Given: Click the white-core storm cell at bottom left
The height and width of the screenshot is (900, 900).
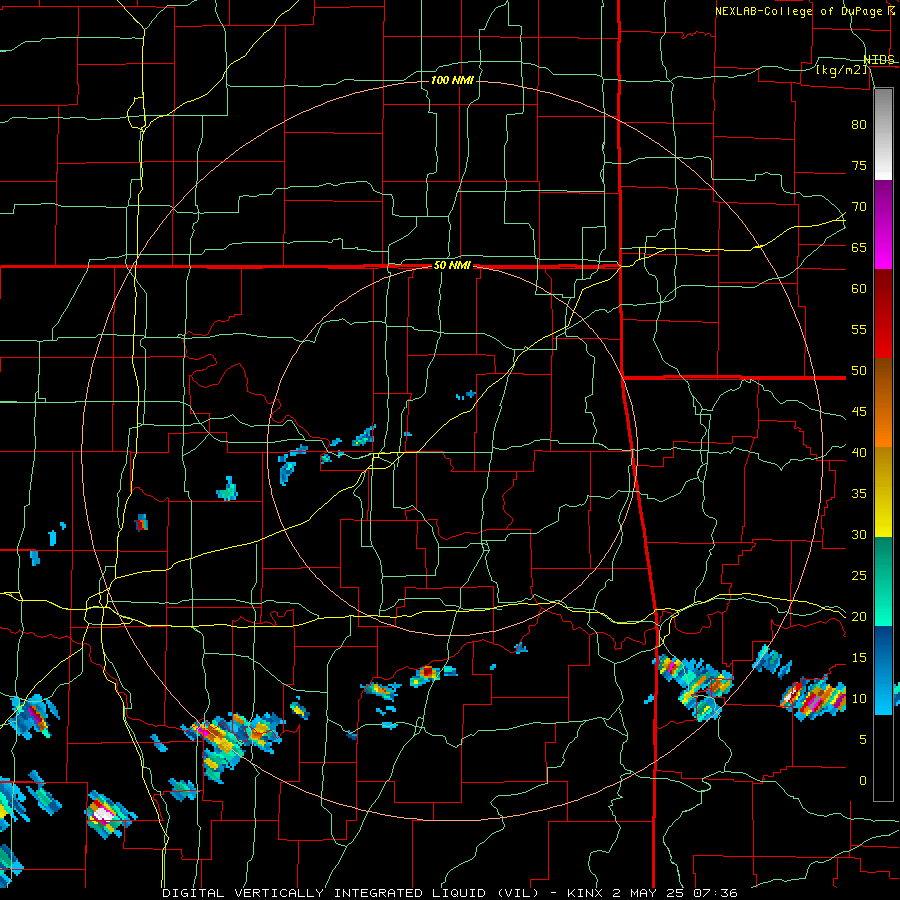Looking at the screenshot, I should [108, 814].
